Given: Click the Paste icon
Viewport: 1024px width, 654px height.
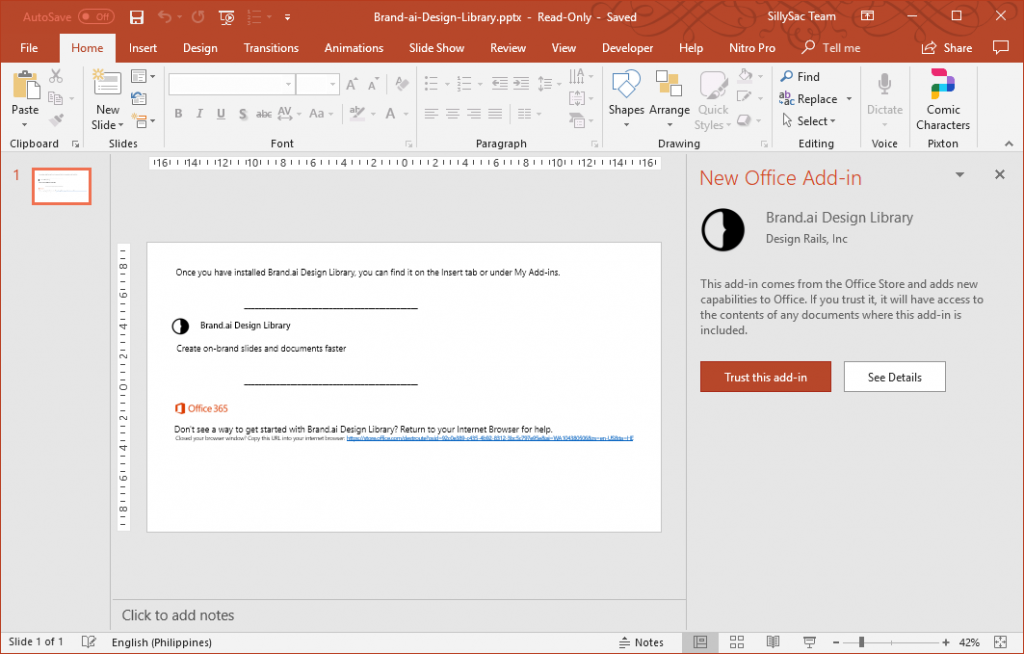Looking at the screenshot, I should click(24, 90).
